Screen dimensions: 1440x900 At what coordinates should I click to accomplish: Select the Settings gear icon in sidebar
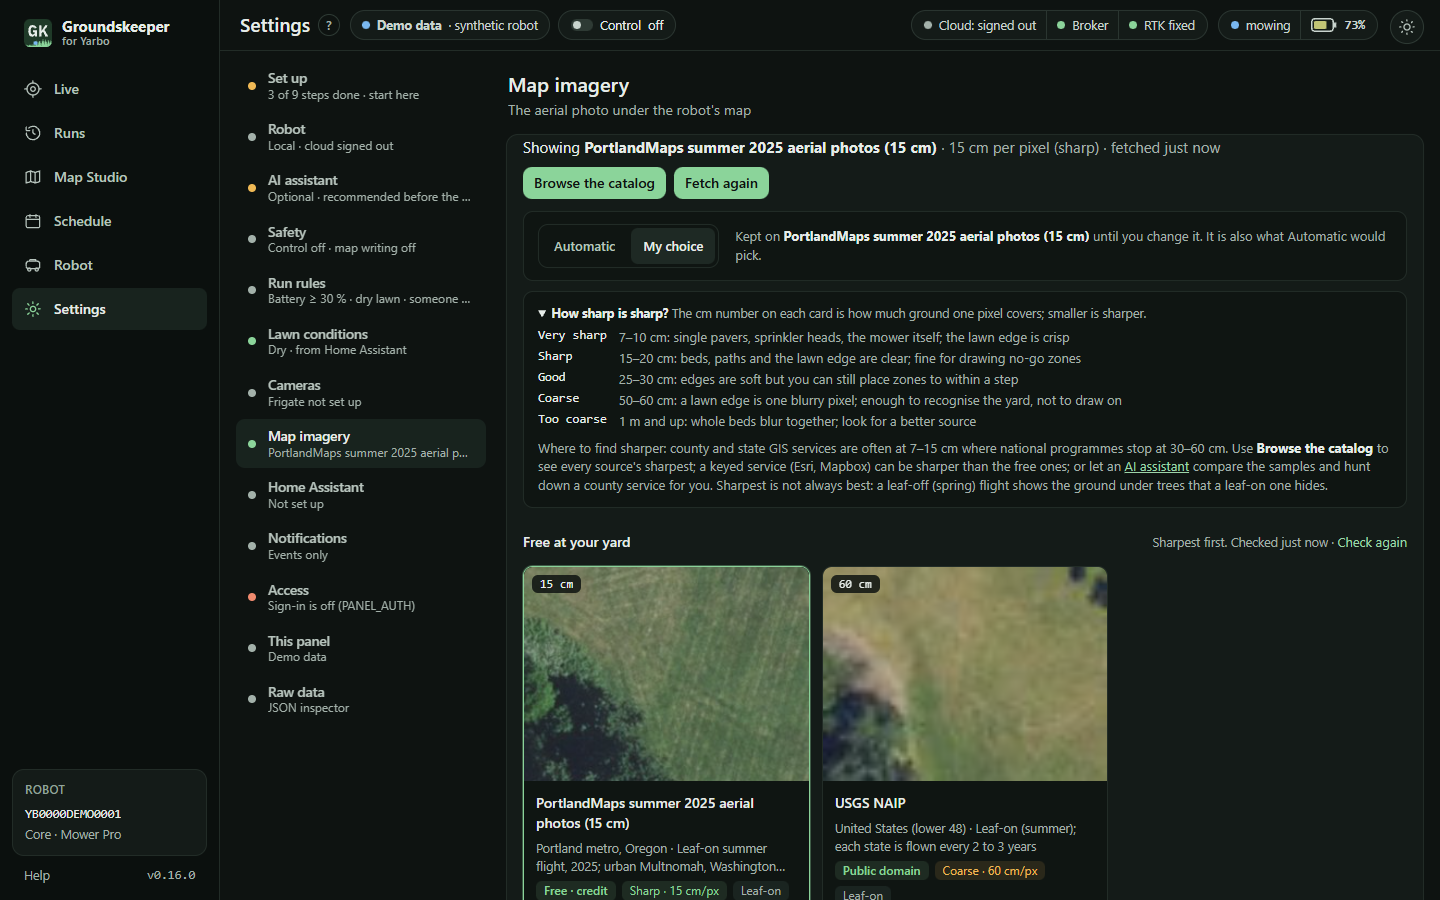[x=33, y=309]
